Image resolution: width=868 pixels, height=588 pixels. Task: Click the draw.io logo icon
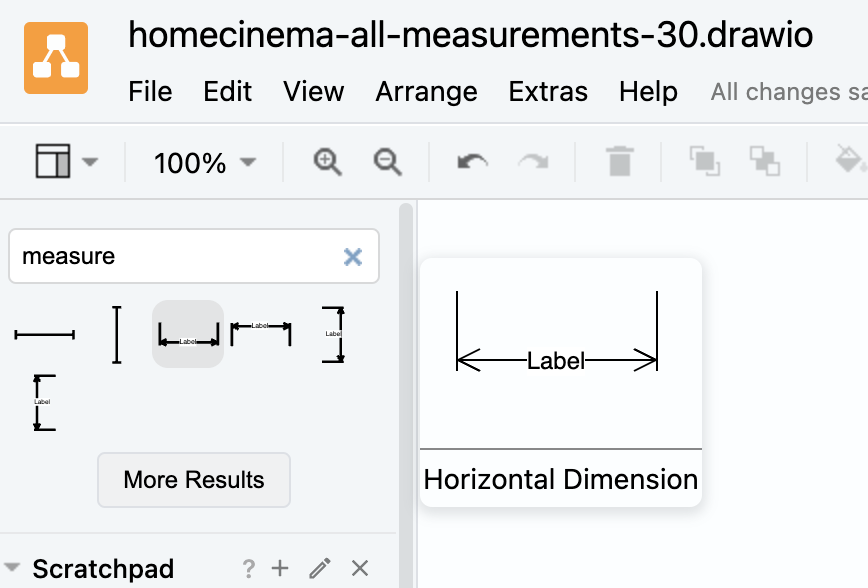[x=56, y=57]
